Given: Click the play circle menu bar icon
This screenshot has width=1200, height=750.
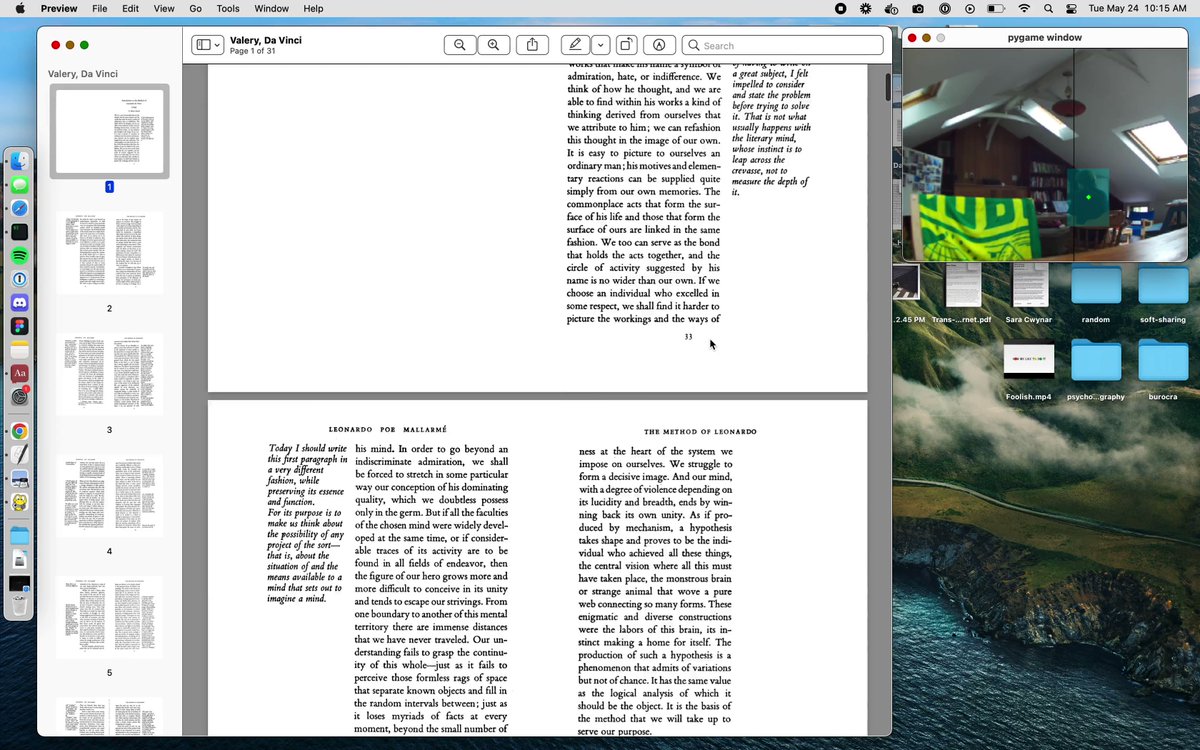Looking at the screenshot, I should (x=970, y=8).
